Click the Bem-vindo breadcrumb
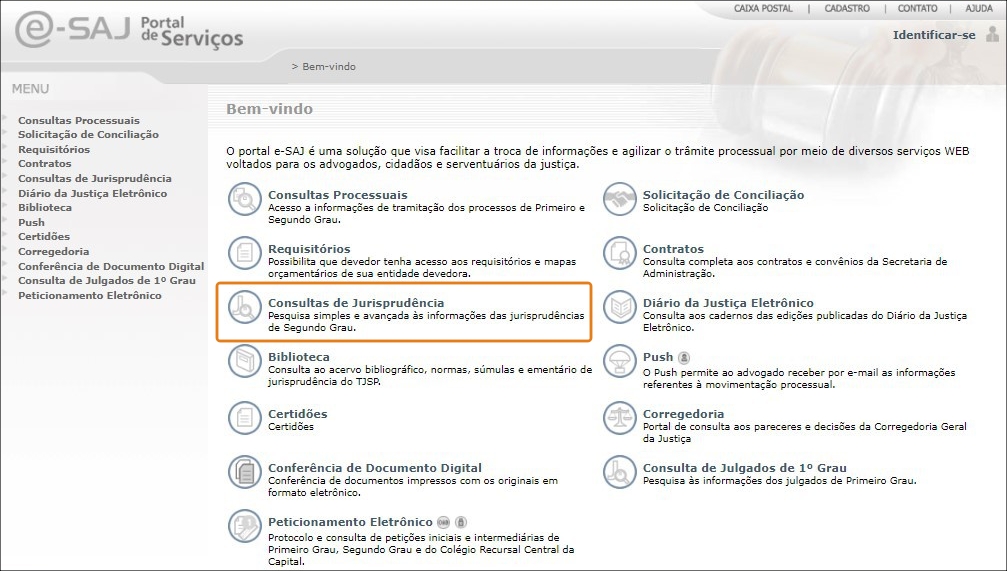1007x571 pixels. (x=329, y=66)
